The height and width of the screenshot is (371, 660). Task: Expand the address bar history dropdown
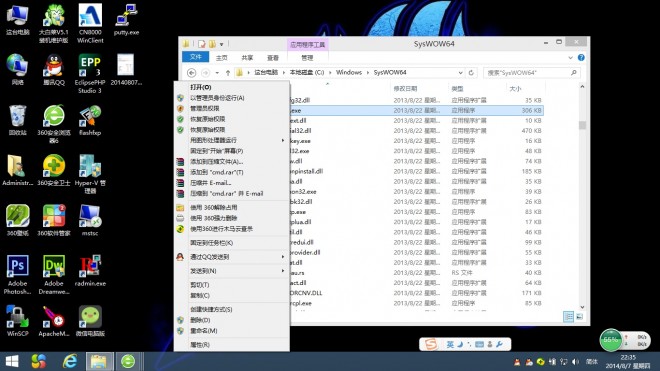coord(460,72)
